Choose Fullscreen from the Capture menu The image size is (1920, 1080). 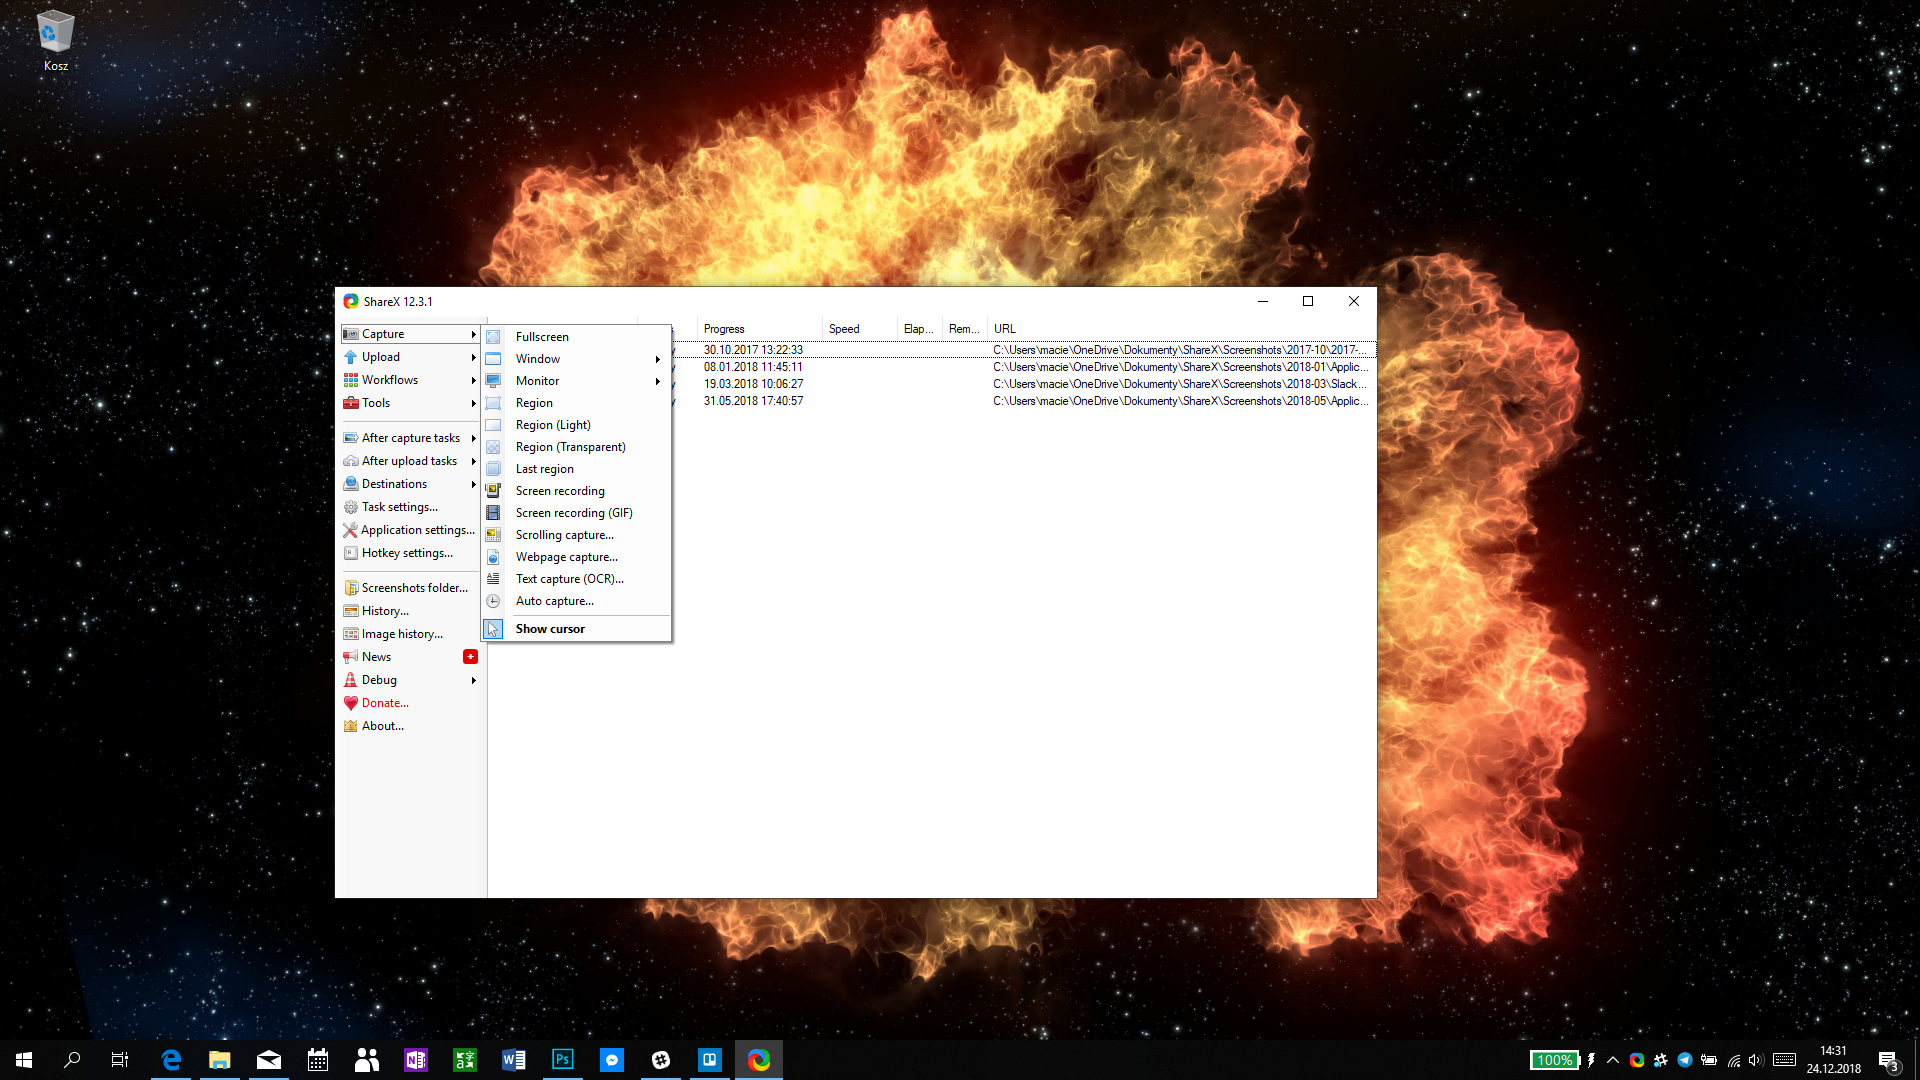[x=576, y=337]
